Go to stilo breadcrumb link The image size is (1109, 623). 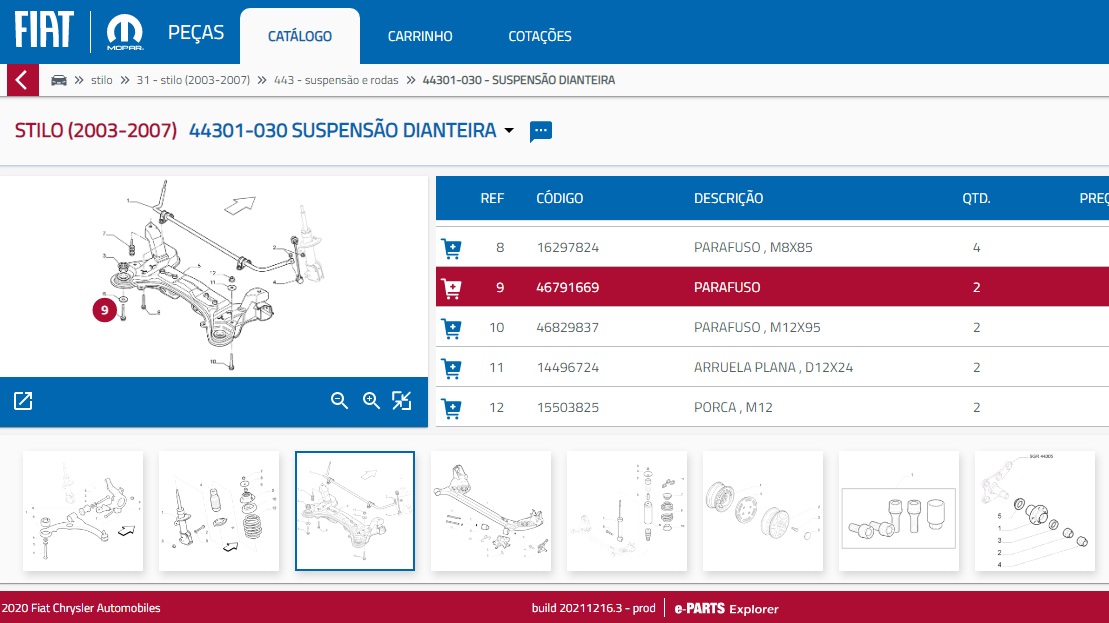click(x=101, y=80)
